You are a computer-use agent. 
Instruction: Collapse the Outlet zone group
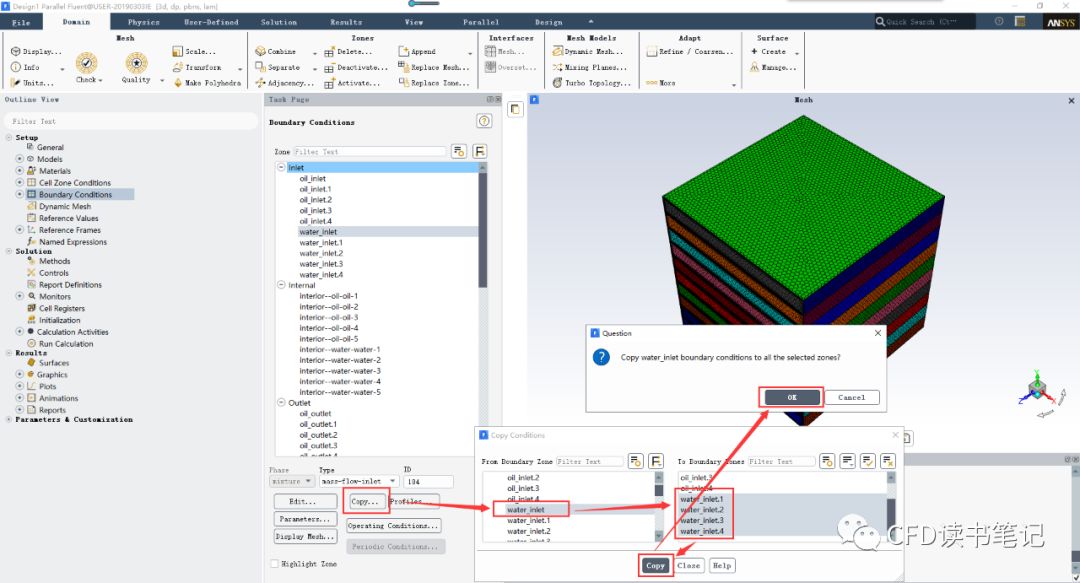[281, 403]
